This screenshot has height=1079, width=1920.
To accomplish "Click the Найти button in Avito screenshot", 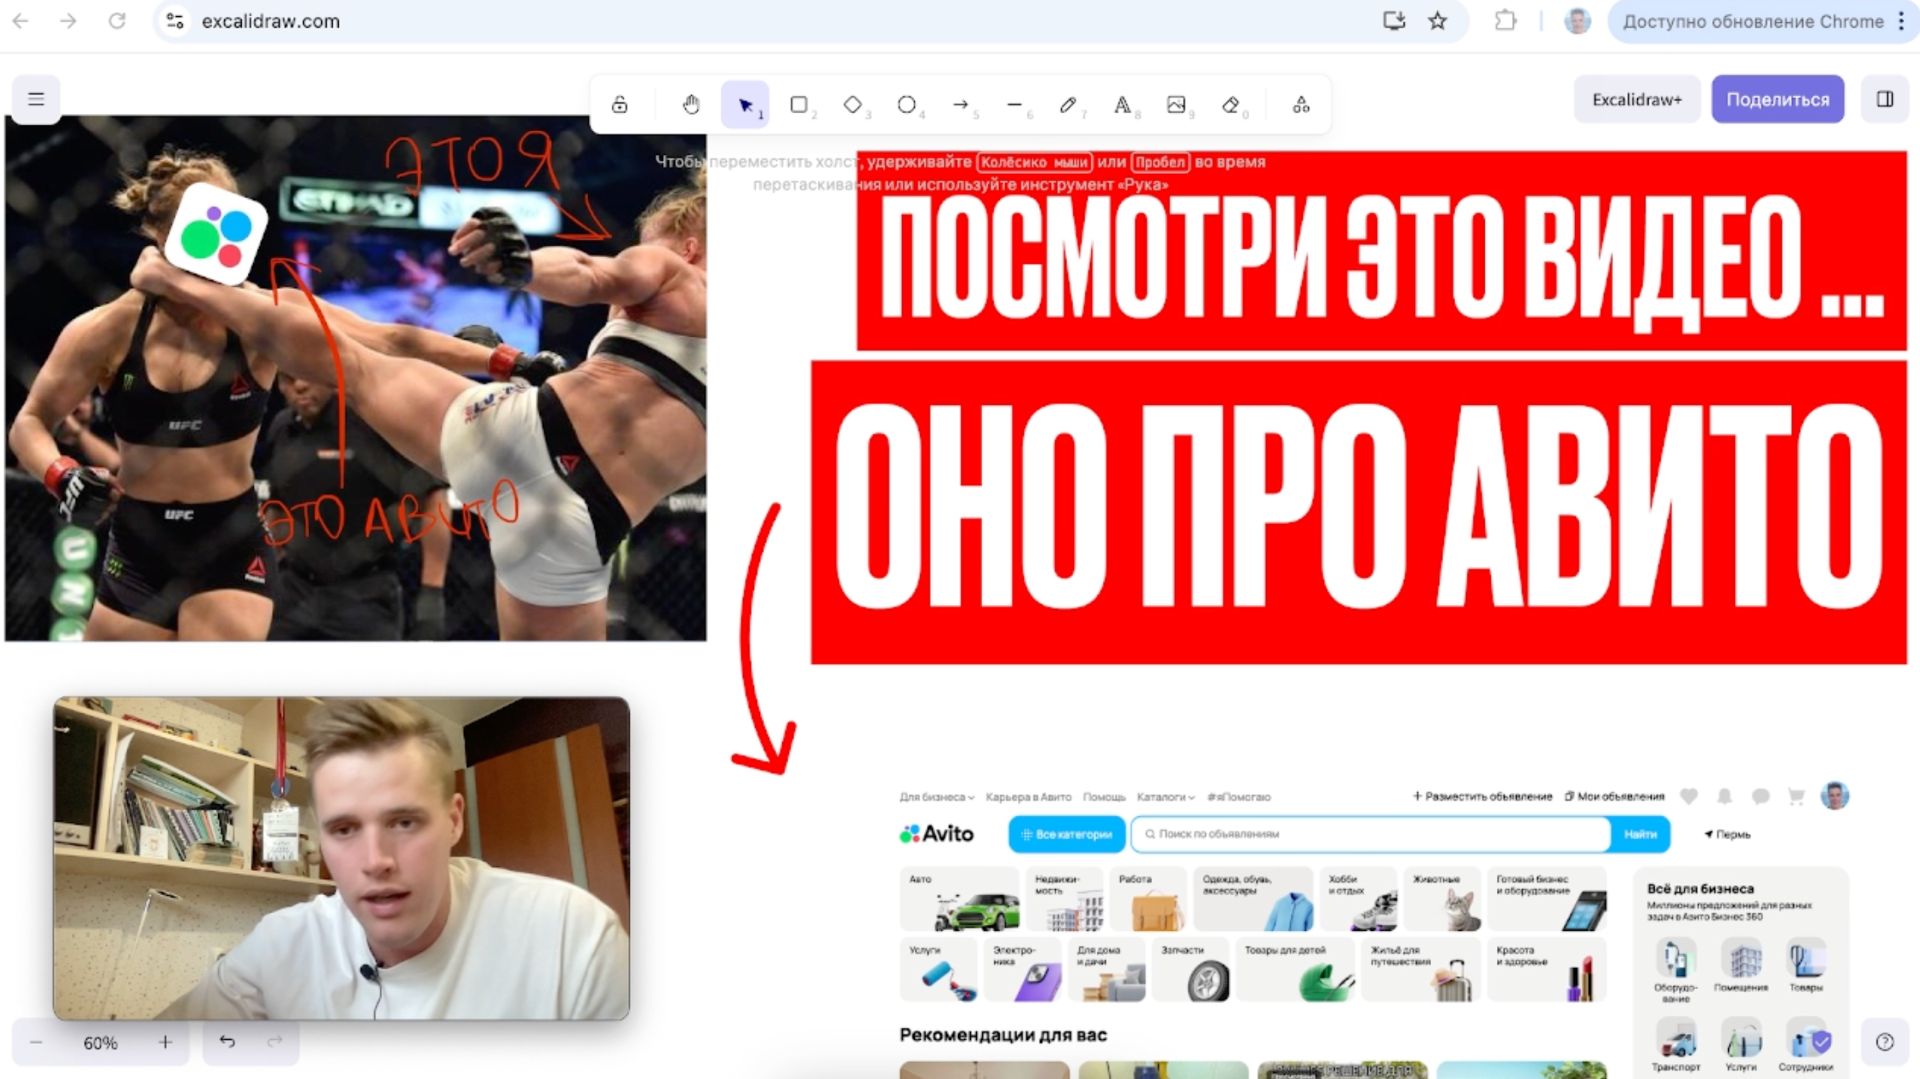I will [x=1640, y=834].
